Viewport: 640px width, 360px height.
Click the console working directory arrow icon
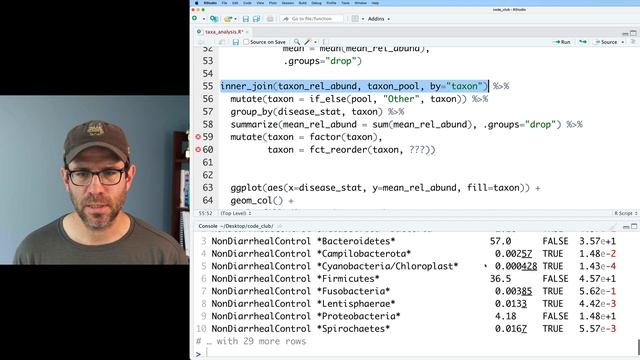(x=280, y=226)
